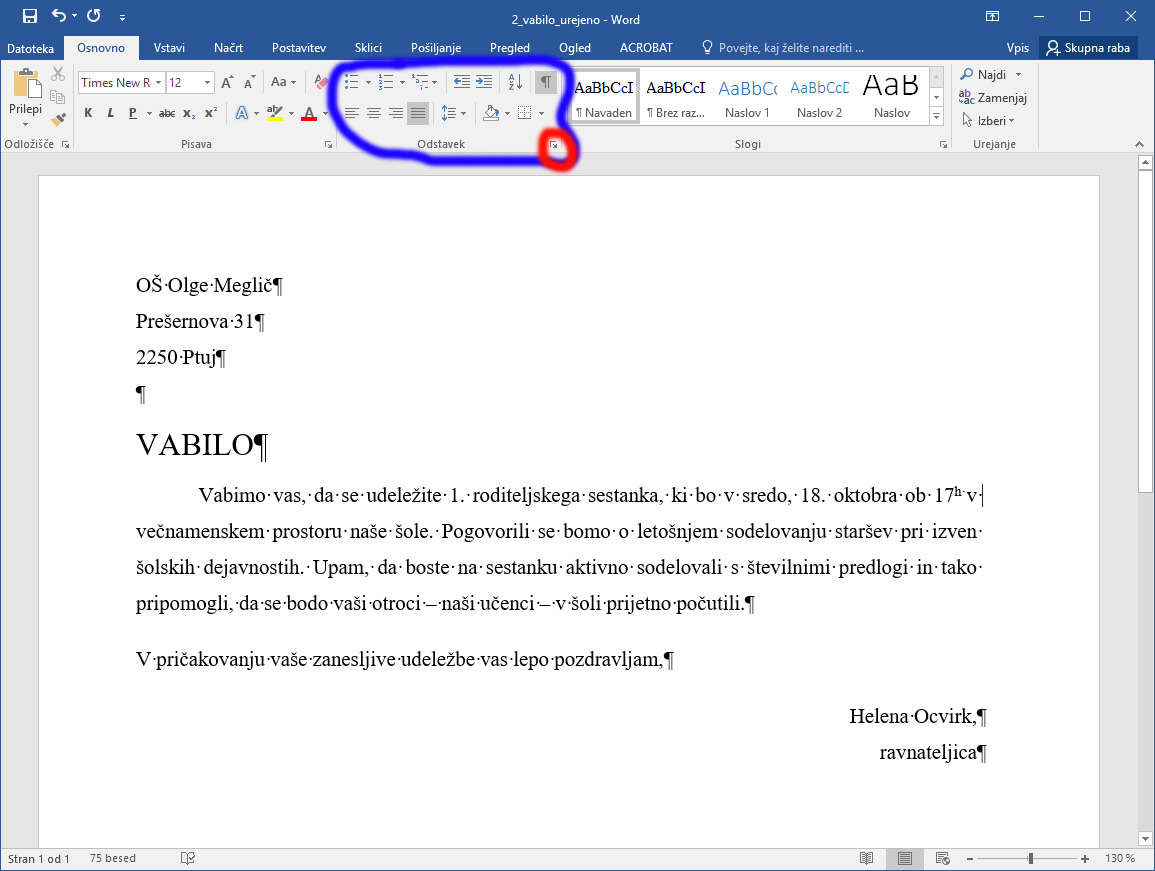Open the Times New Roman font name dropdown
This screenshot has height=871, width=1155.
[x=158, y=83]
